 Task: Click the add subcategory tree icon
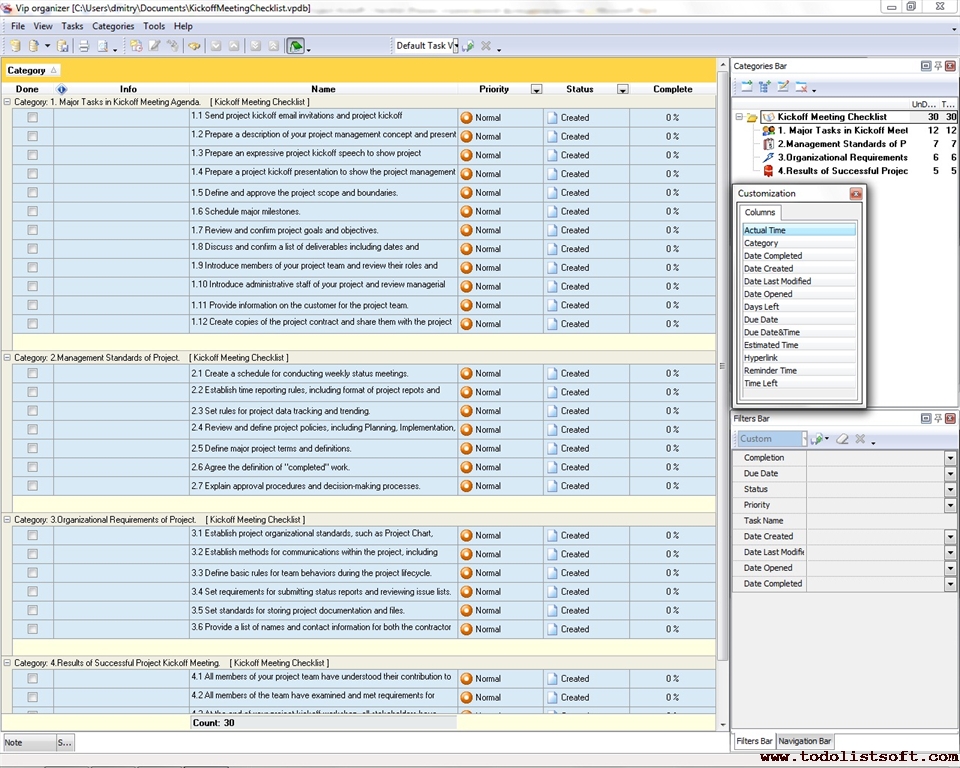(765, 88)
